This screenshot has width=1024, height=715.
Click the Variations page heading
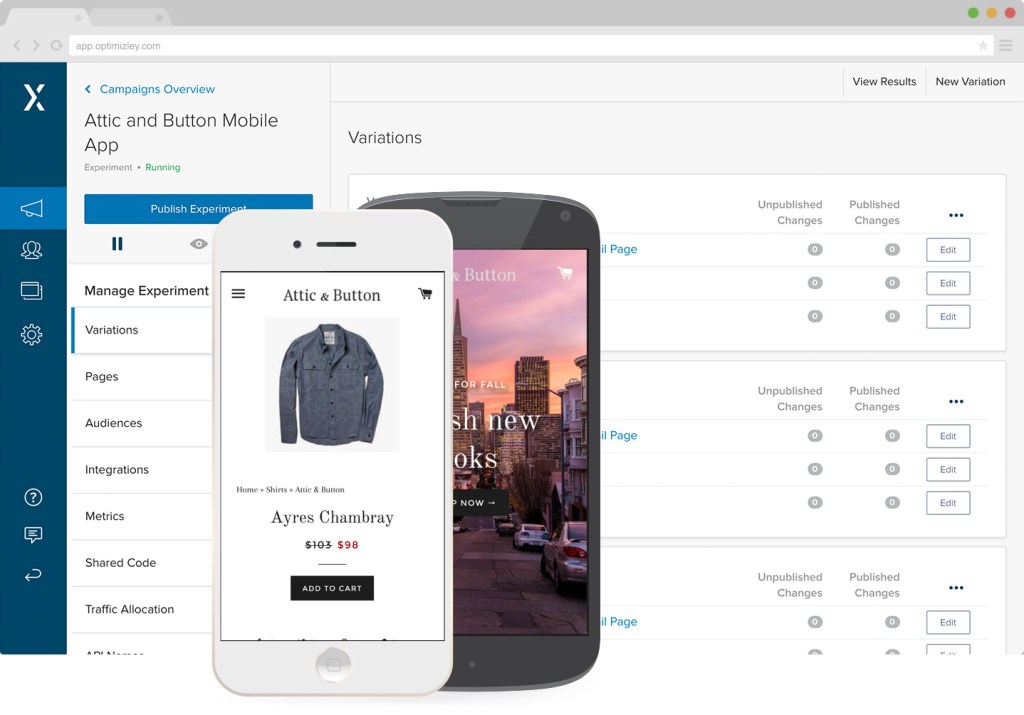click(385, 138)
